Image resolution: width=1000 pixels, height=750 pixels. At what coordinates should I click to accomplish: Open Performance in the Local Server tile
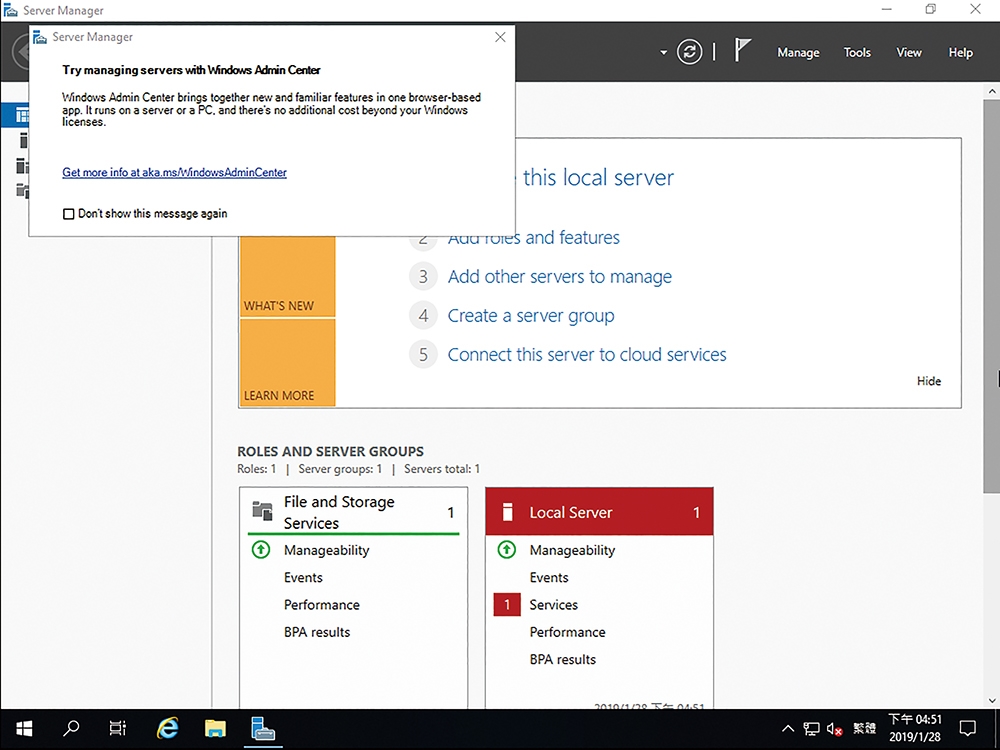(x=568, y=632)
